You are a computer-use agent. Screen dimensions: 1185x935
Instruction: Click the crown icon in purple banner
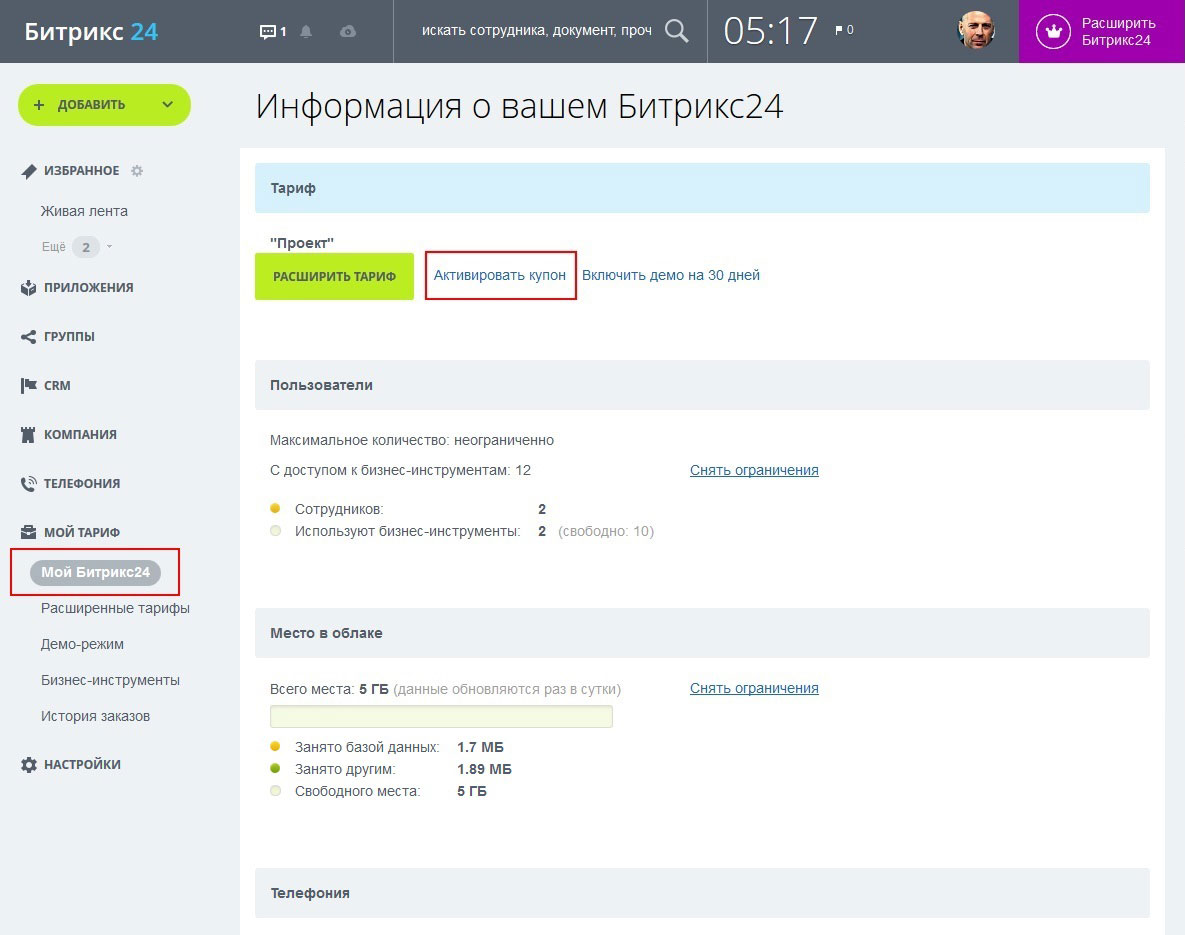tap(1054, 32)
